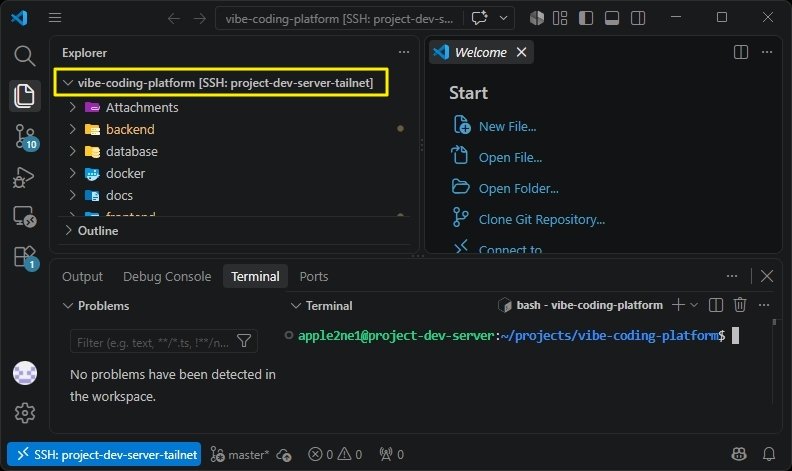The image size is (792, 471).
Task: Go forward with the right arrow
Action: pyautogui.click(x=200, y=19)
